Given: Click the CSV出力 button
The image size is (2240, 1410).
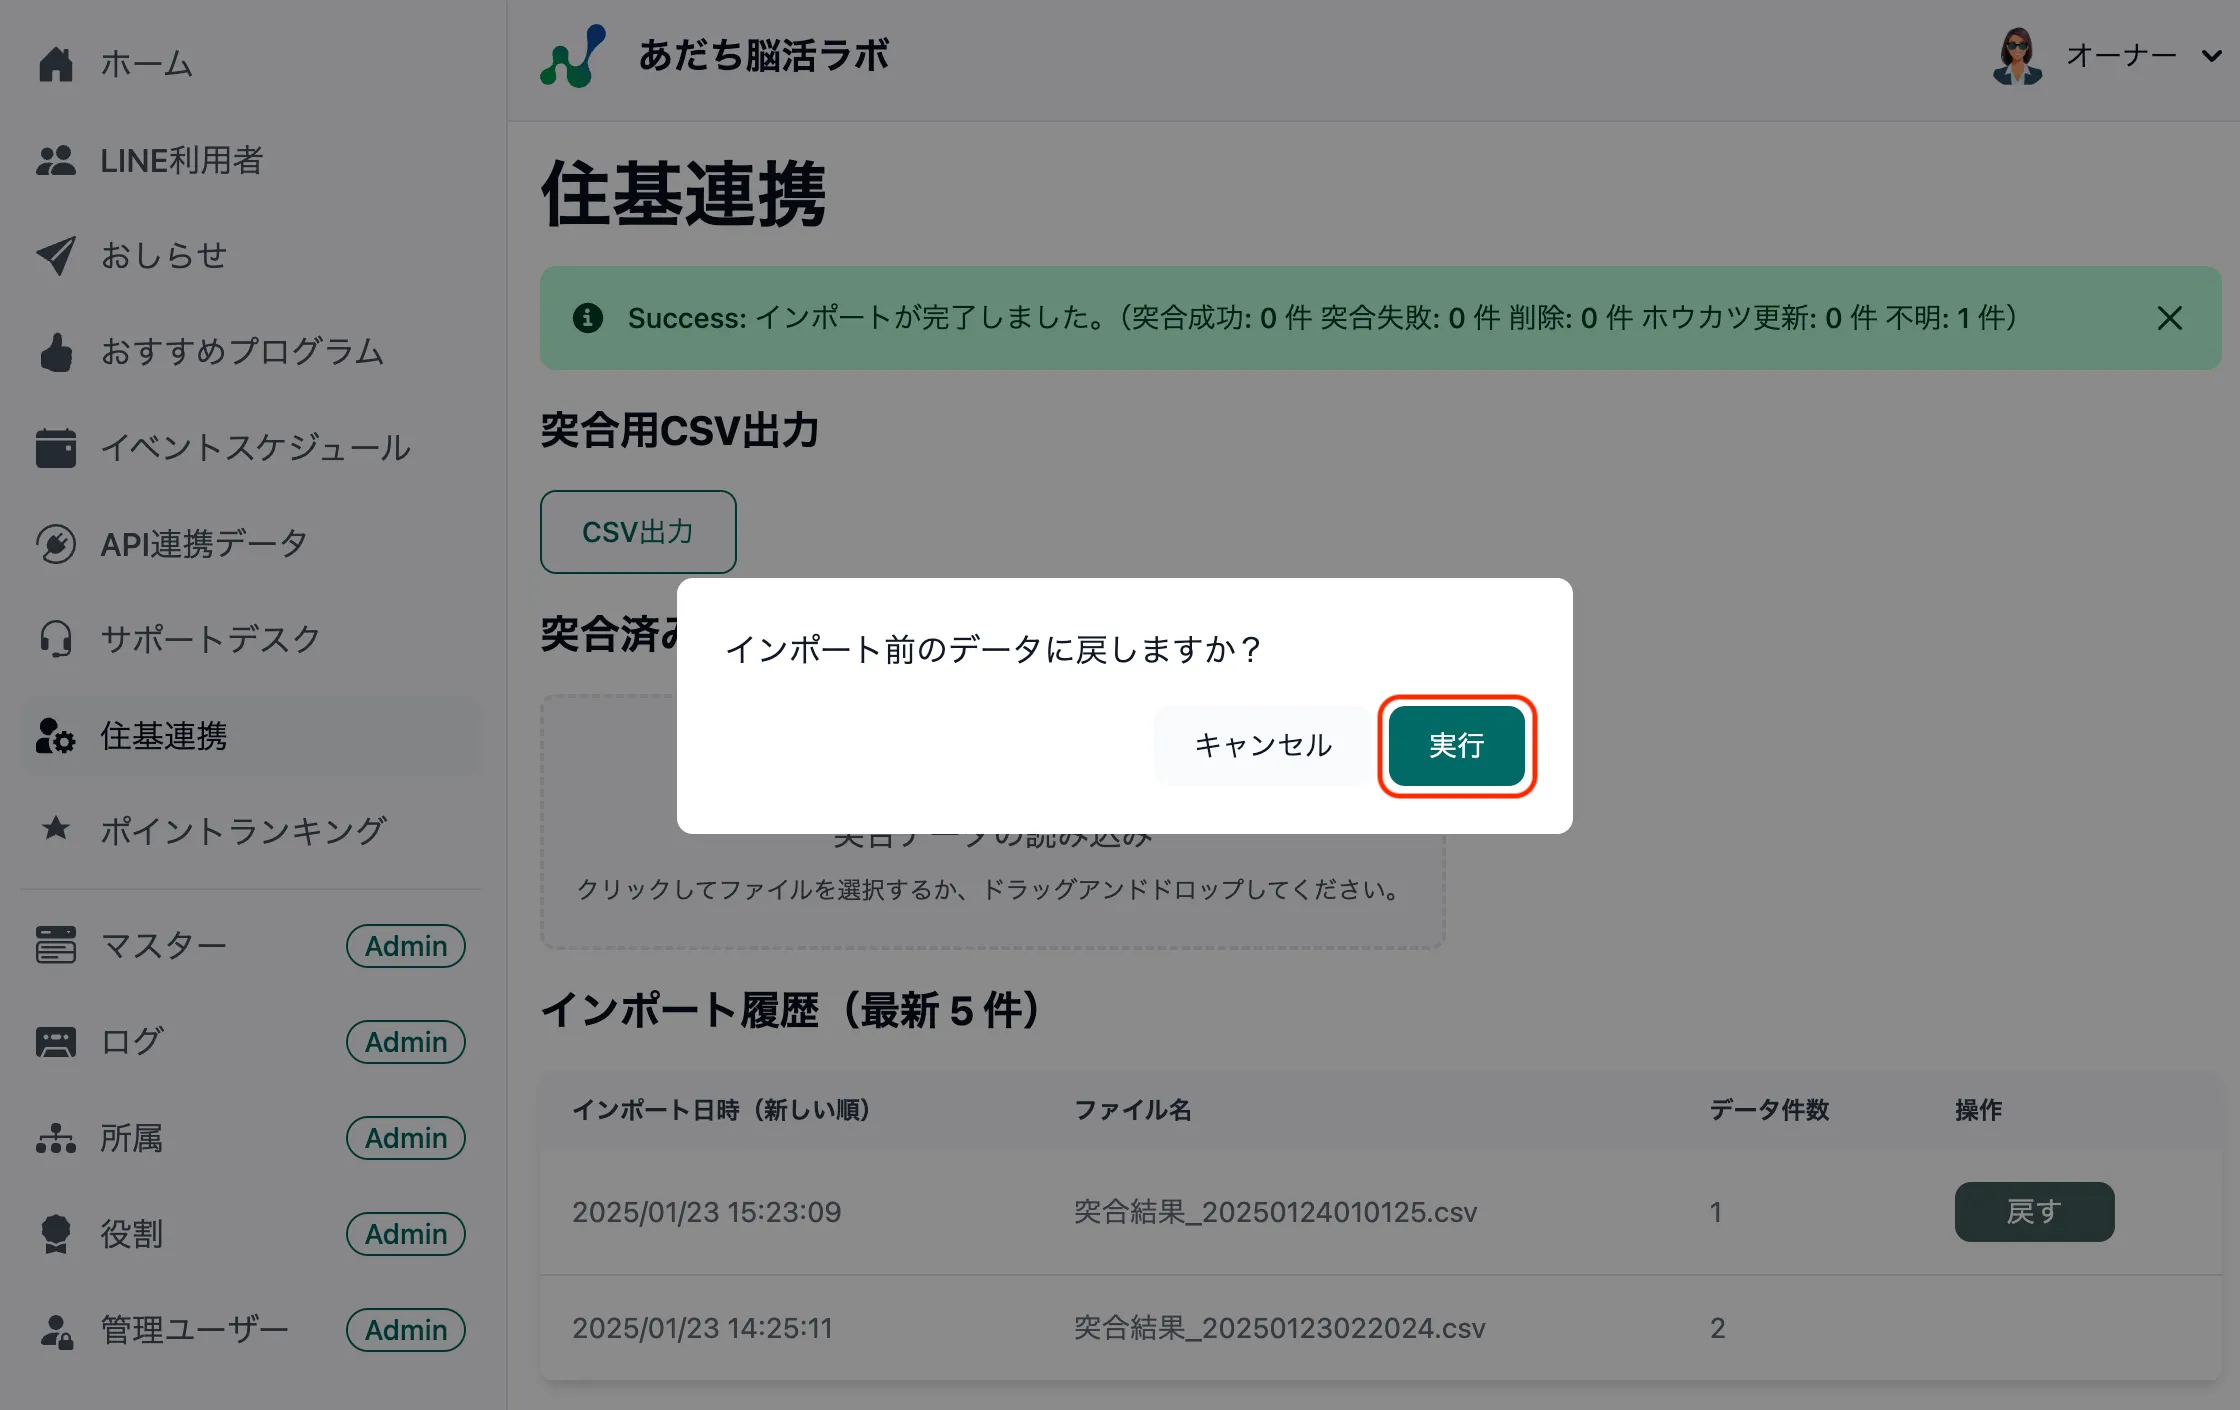Looking at the screenshot, I should (638, 532).
